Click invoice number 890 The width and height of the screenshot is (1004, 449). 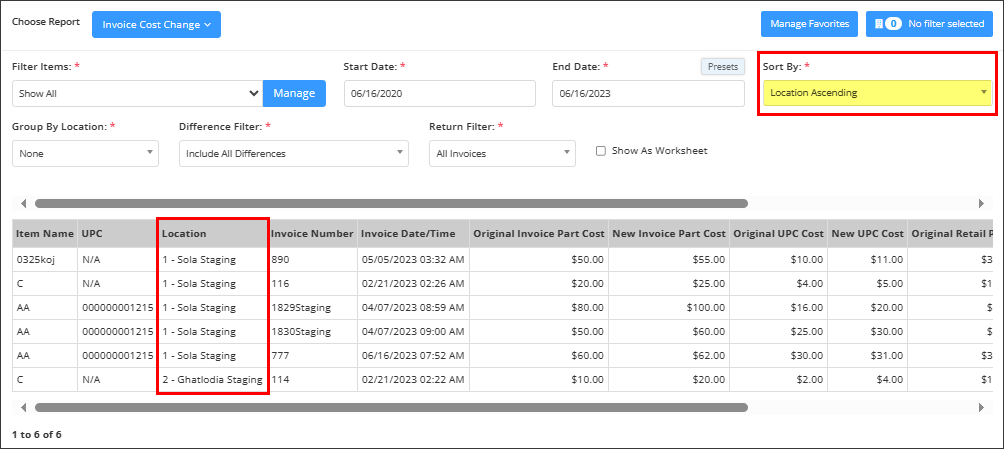tap(279, 259)
